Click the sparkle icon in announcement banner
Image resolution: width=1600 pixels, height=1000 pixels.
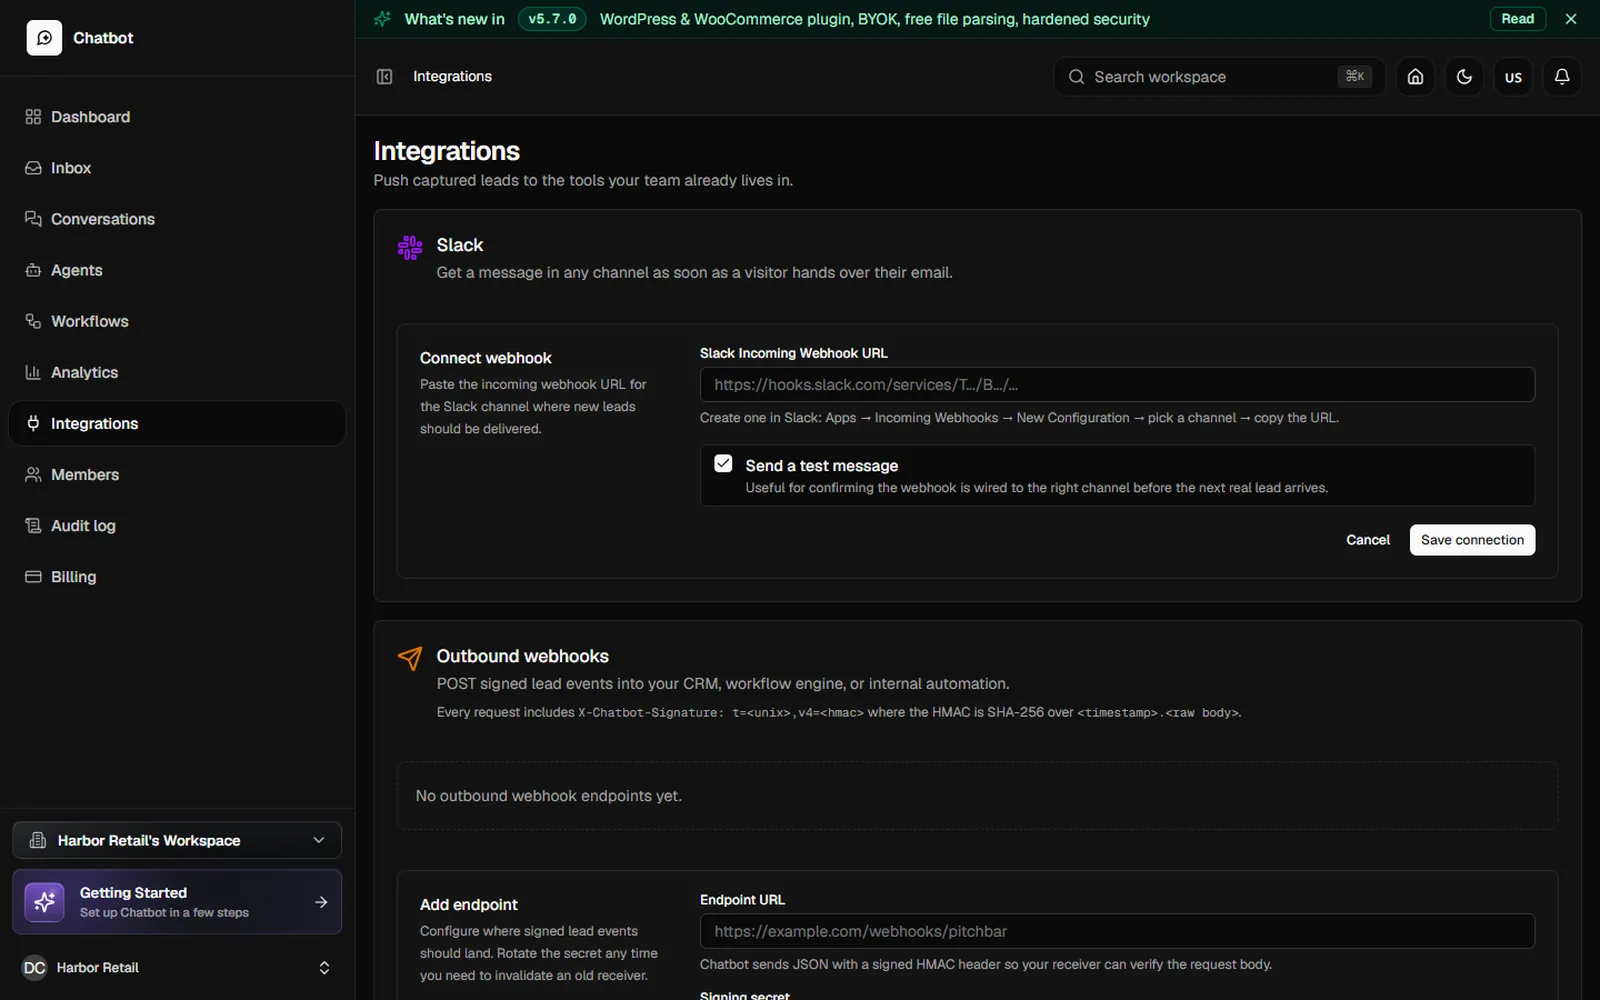(382, 19)
